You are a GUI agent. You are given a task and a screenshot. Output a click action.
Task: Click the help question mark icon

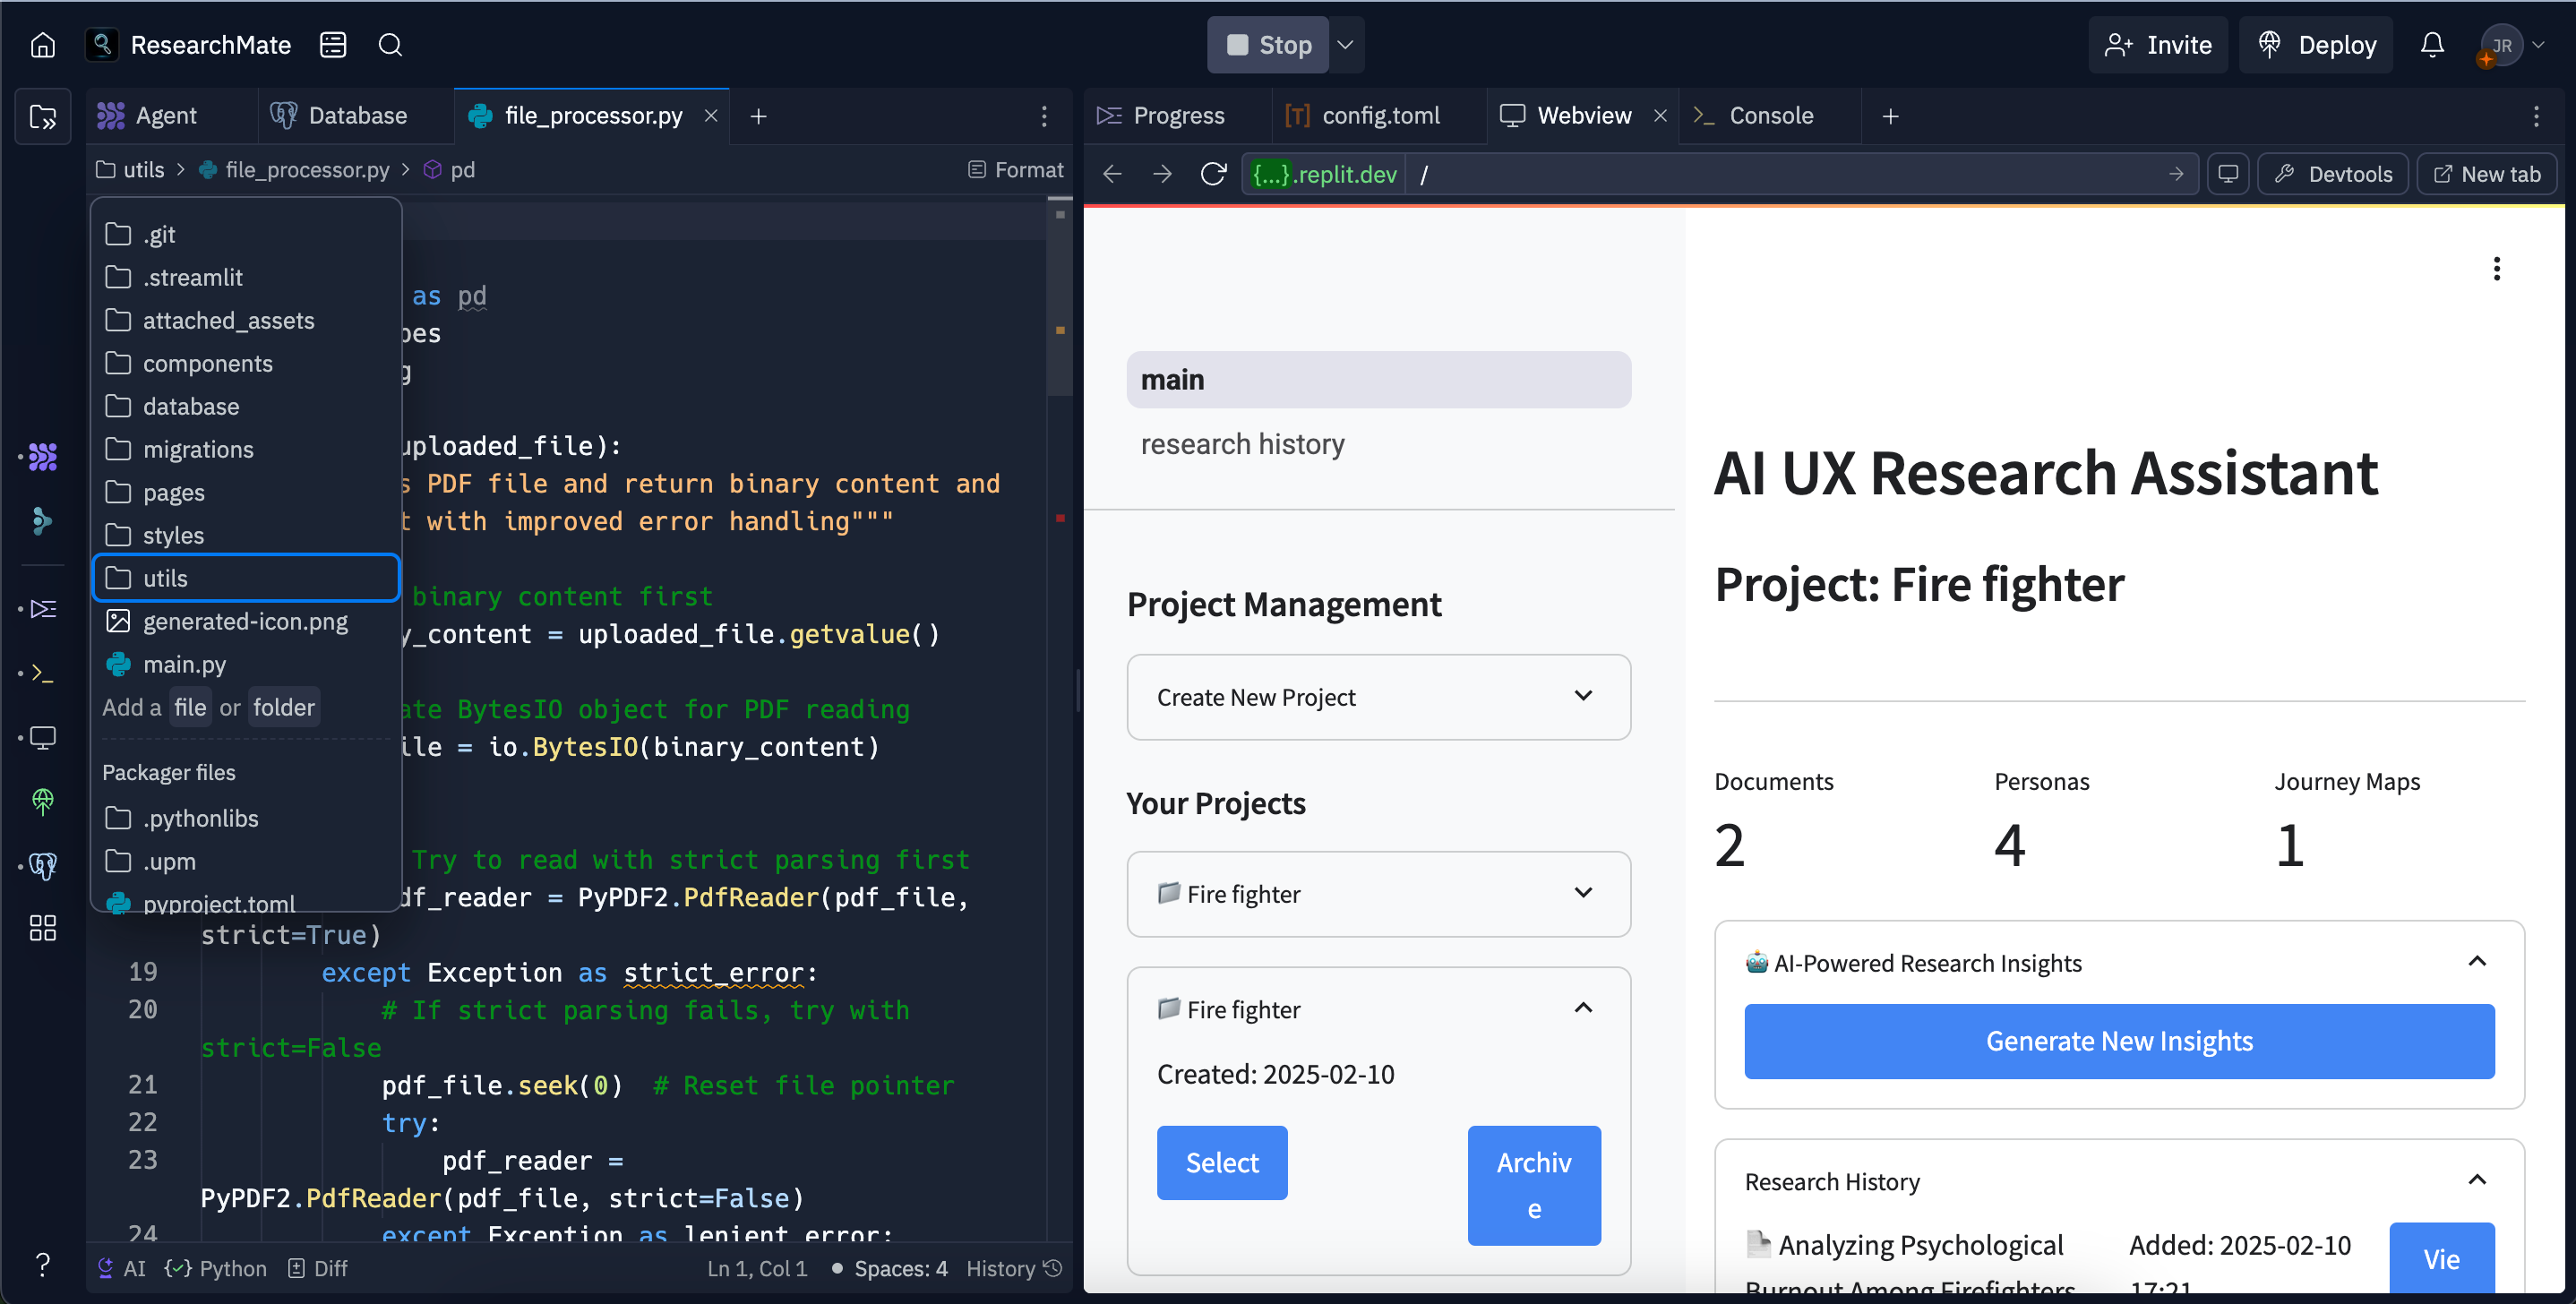tap(43, 1265)
